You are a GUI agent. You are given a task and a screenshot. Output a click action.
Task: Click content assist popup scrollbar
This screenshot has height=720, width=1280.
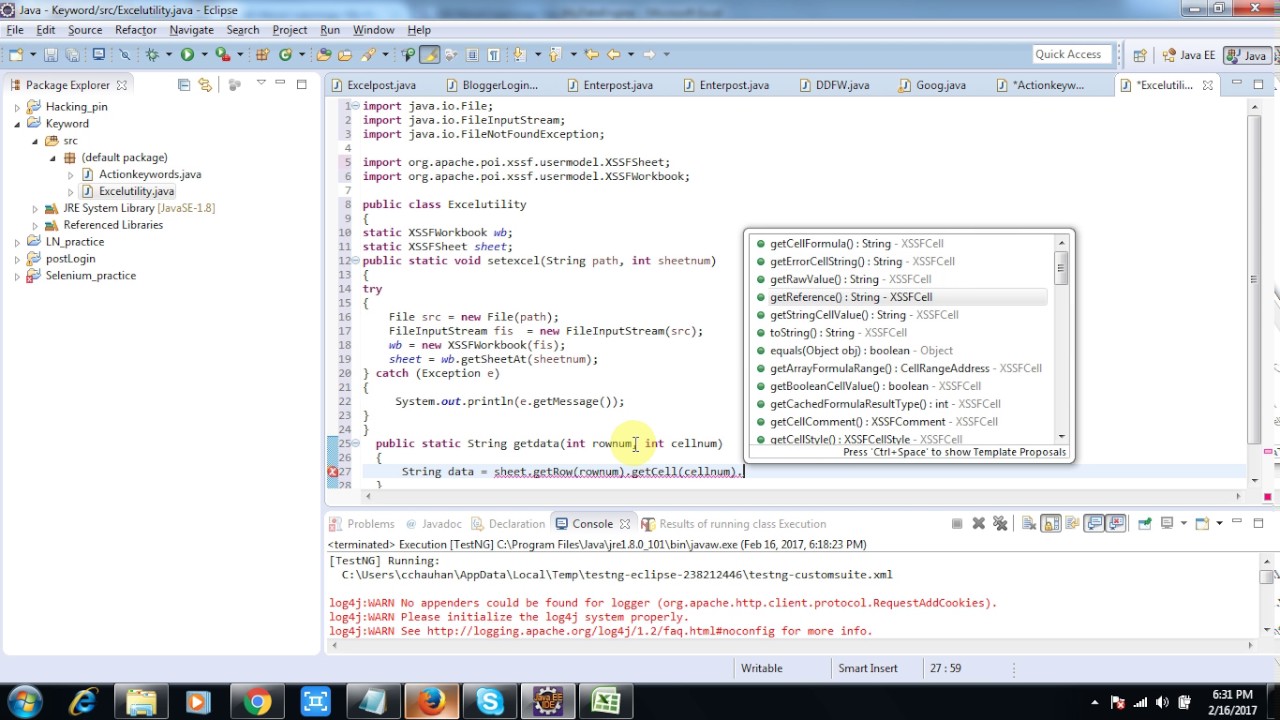click(x=1062, y=268)
